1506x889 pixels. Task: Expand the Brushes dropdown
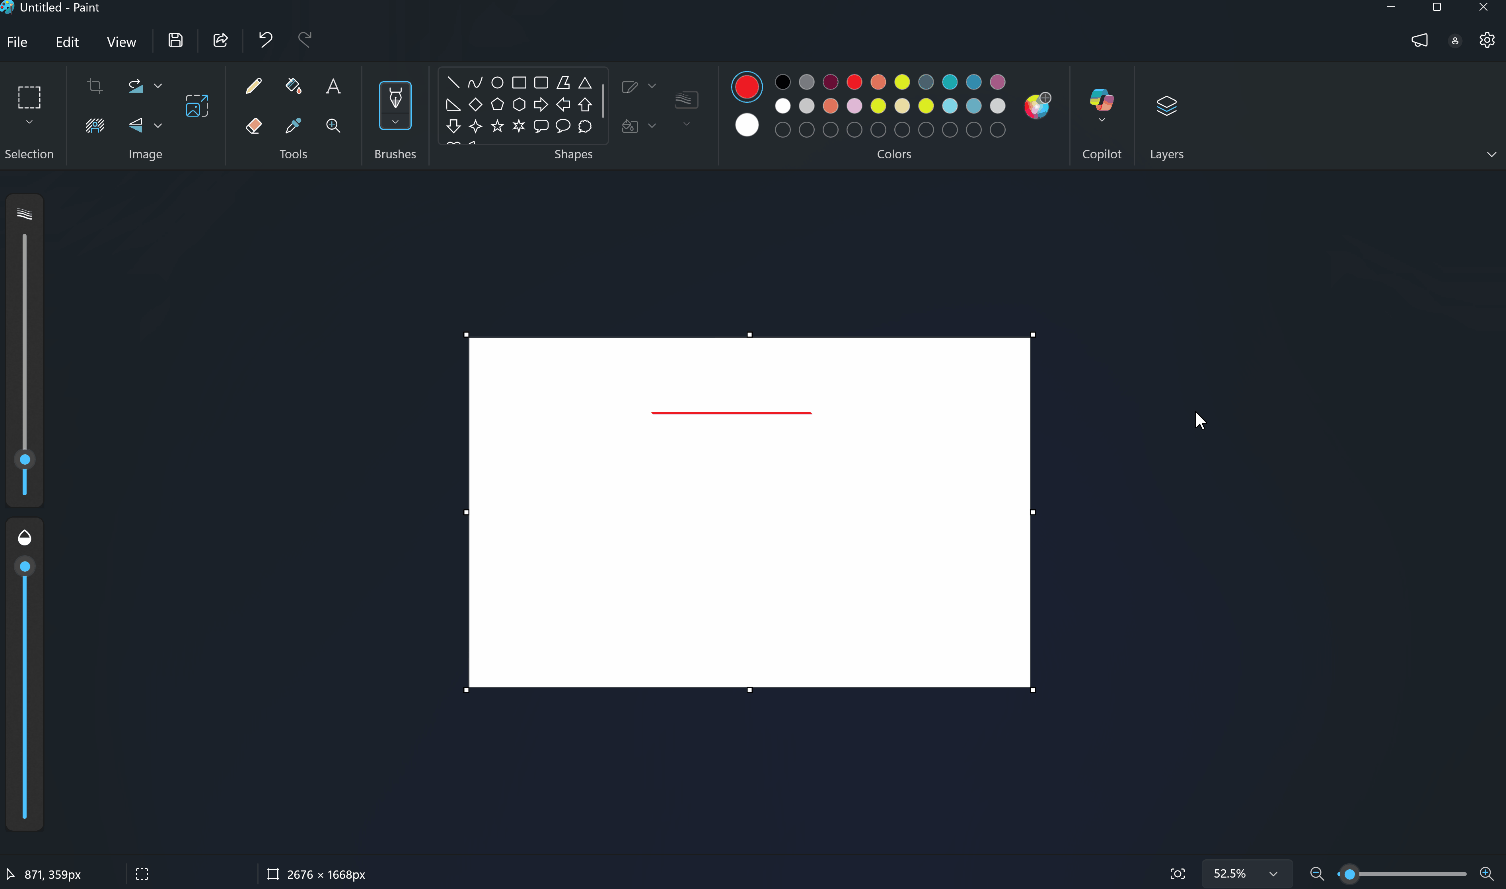(395, 122)
